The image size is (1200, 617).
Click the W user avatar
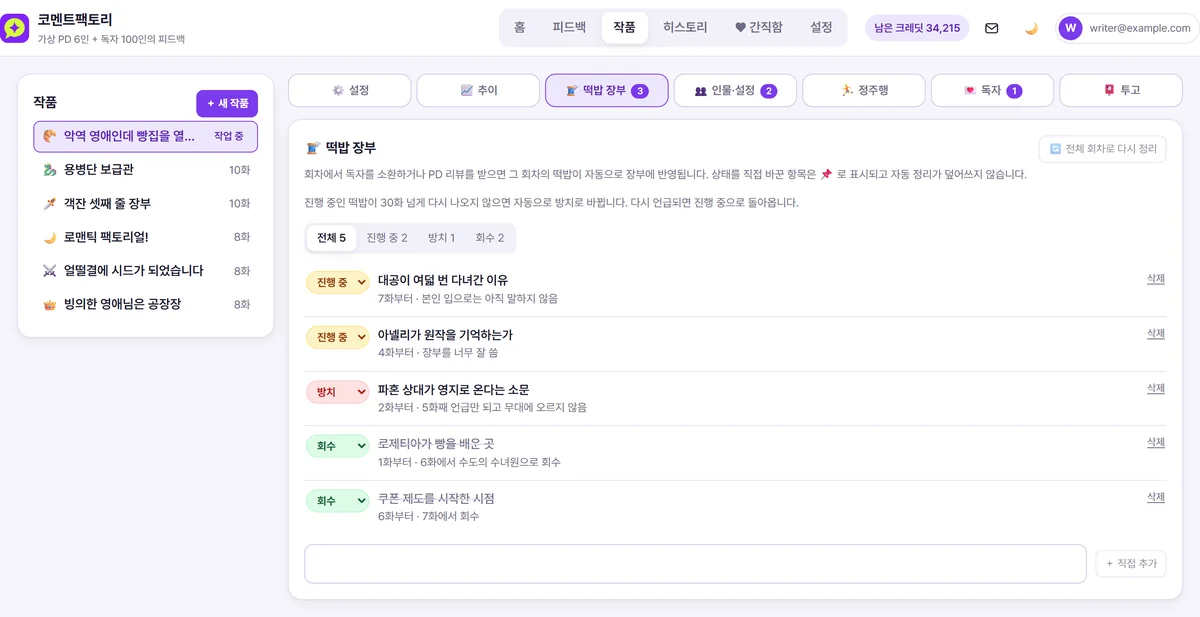[x=1070, y=28]
